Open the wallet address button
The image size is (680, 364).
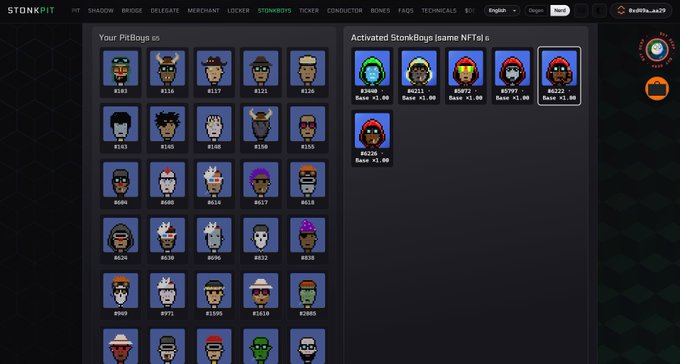pos(641,10)
